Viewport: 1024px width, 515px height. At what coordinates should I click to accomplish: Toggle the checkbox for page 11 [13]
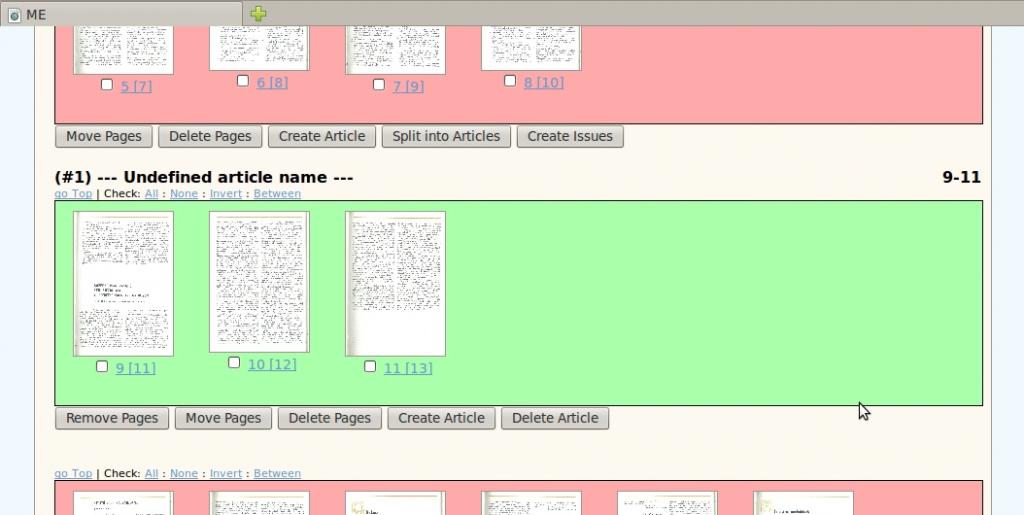click(x=370, y=367)
